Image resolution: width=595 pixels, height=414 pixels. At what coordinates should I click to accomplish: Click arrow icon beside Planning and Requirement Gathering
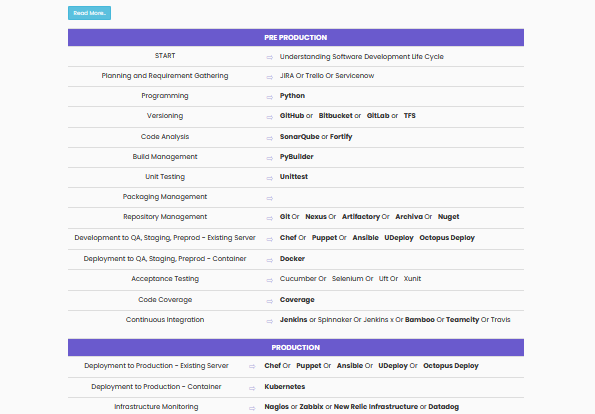[269, 77]
